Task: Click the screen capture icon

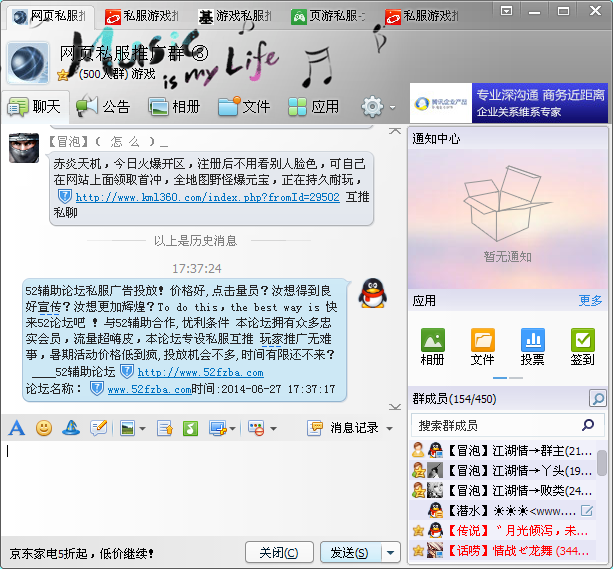Action: point(218,428)
